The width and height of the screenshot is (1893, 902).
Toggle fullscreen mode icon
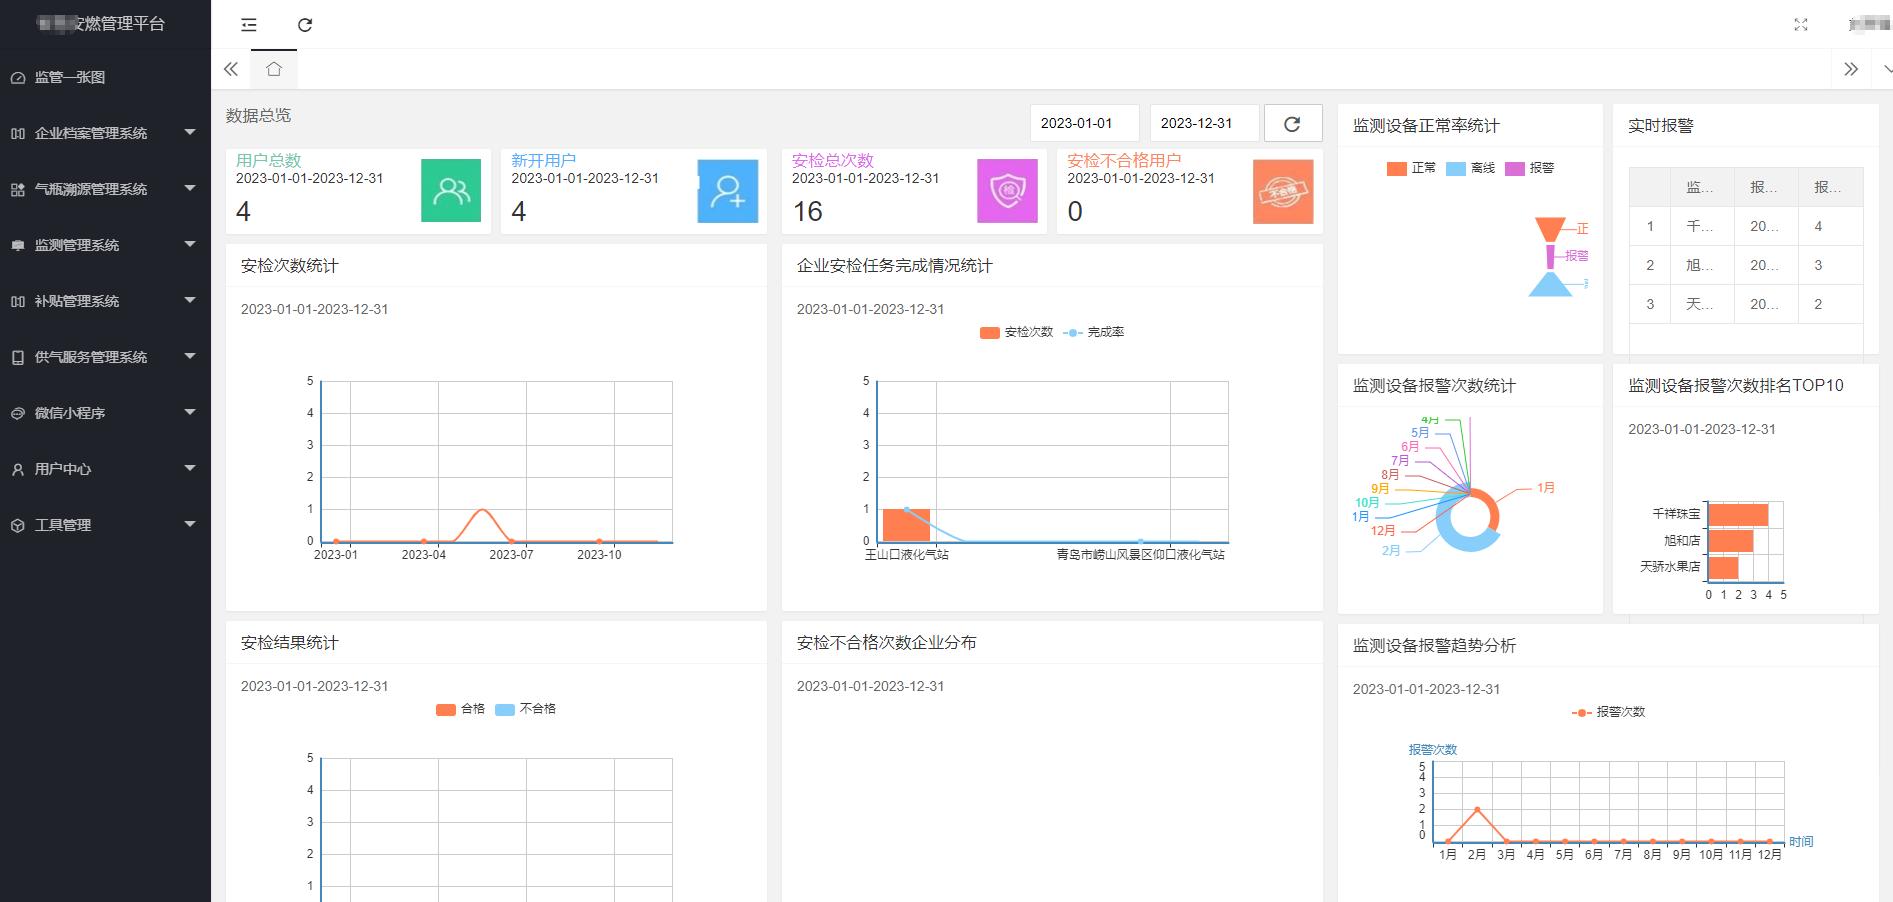pyautogui.click(x=1800, y=25)
